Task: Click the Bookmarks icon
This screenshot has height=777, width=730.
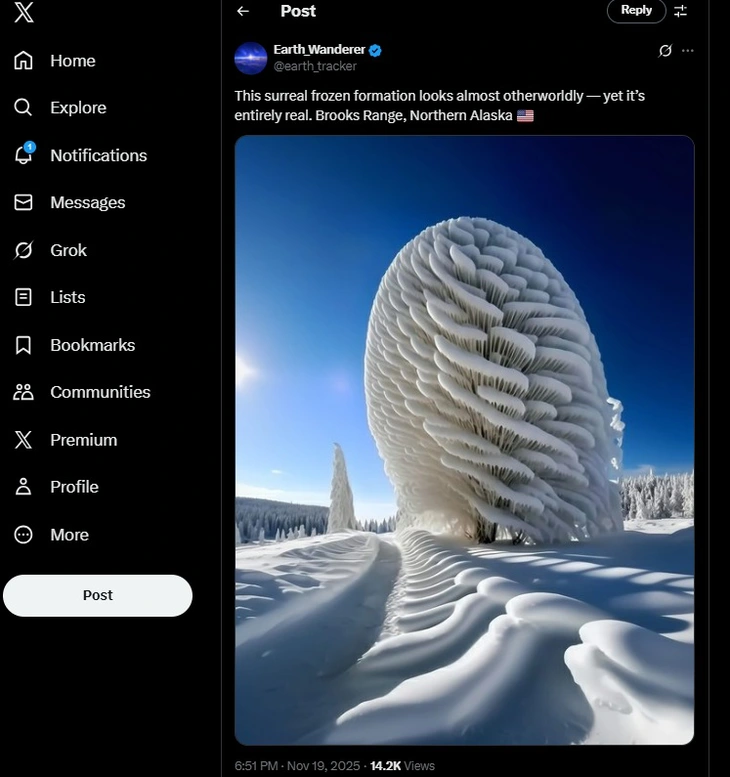Action: [24, 345]
